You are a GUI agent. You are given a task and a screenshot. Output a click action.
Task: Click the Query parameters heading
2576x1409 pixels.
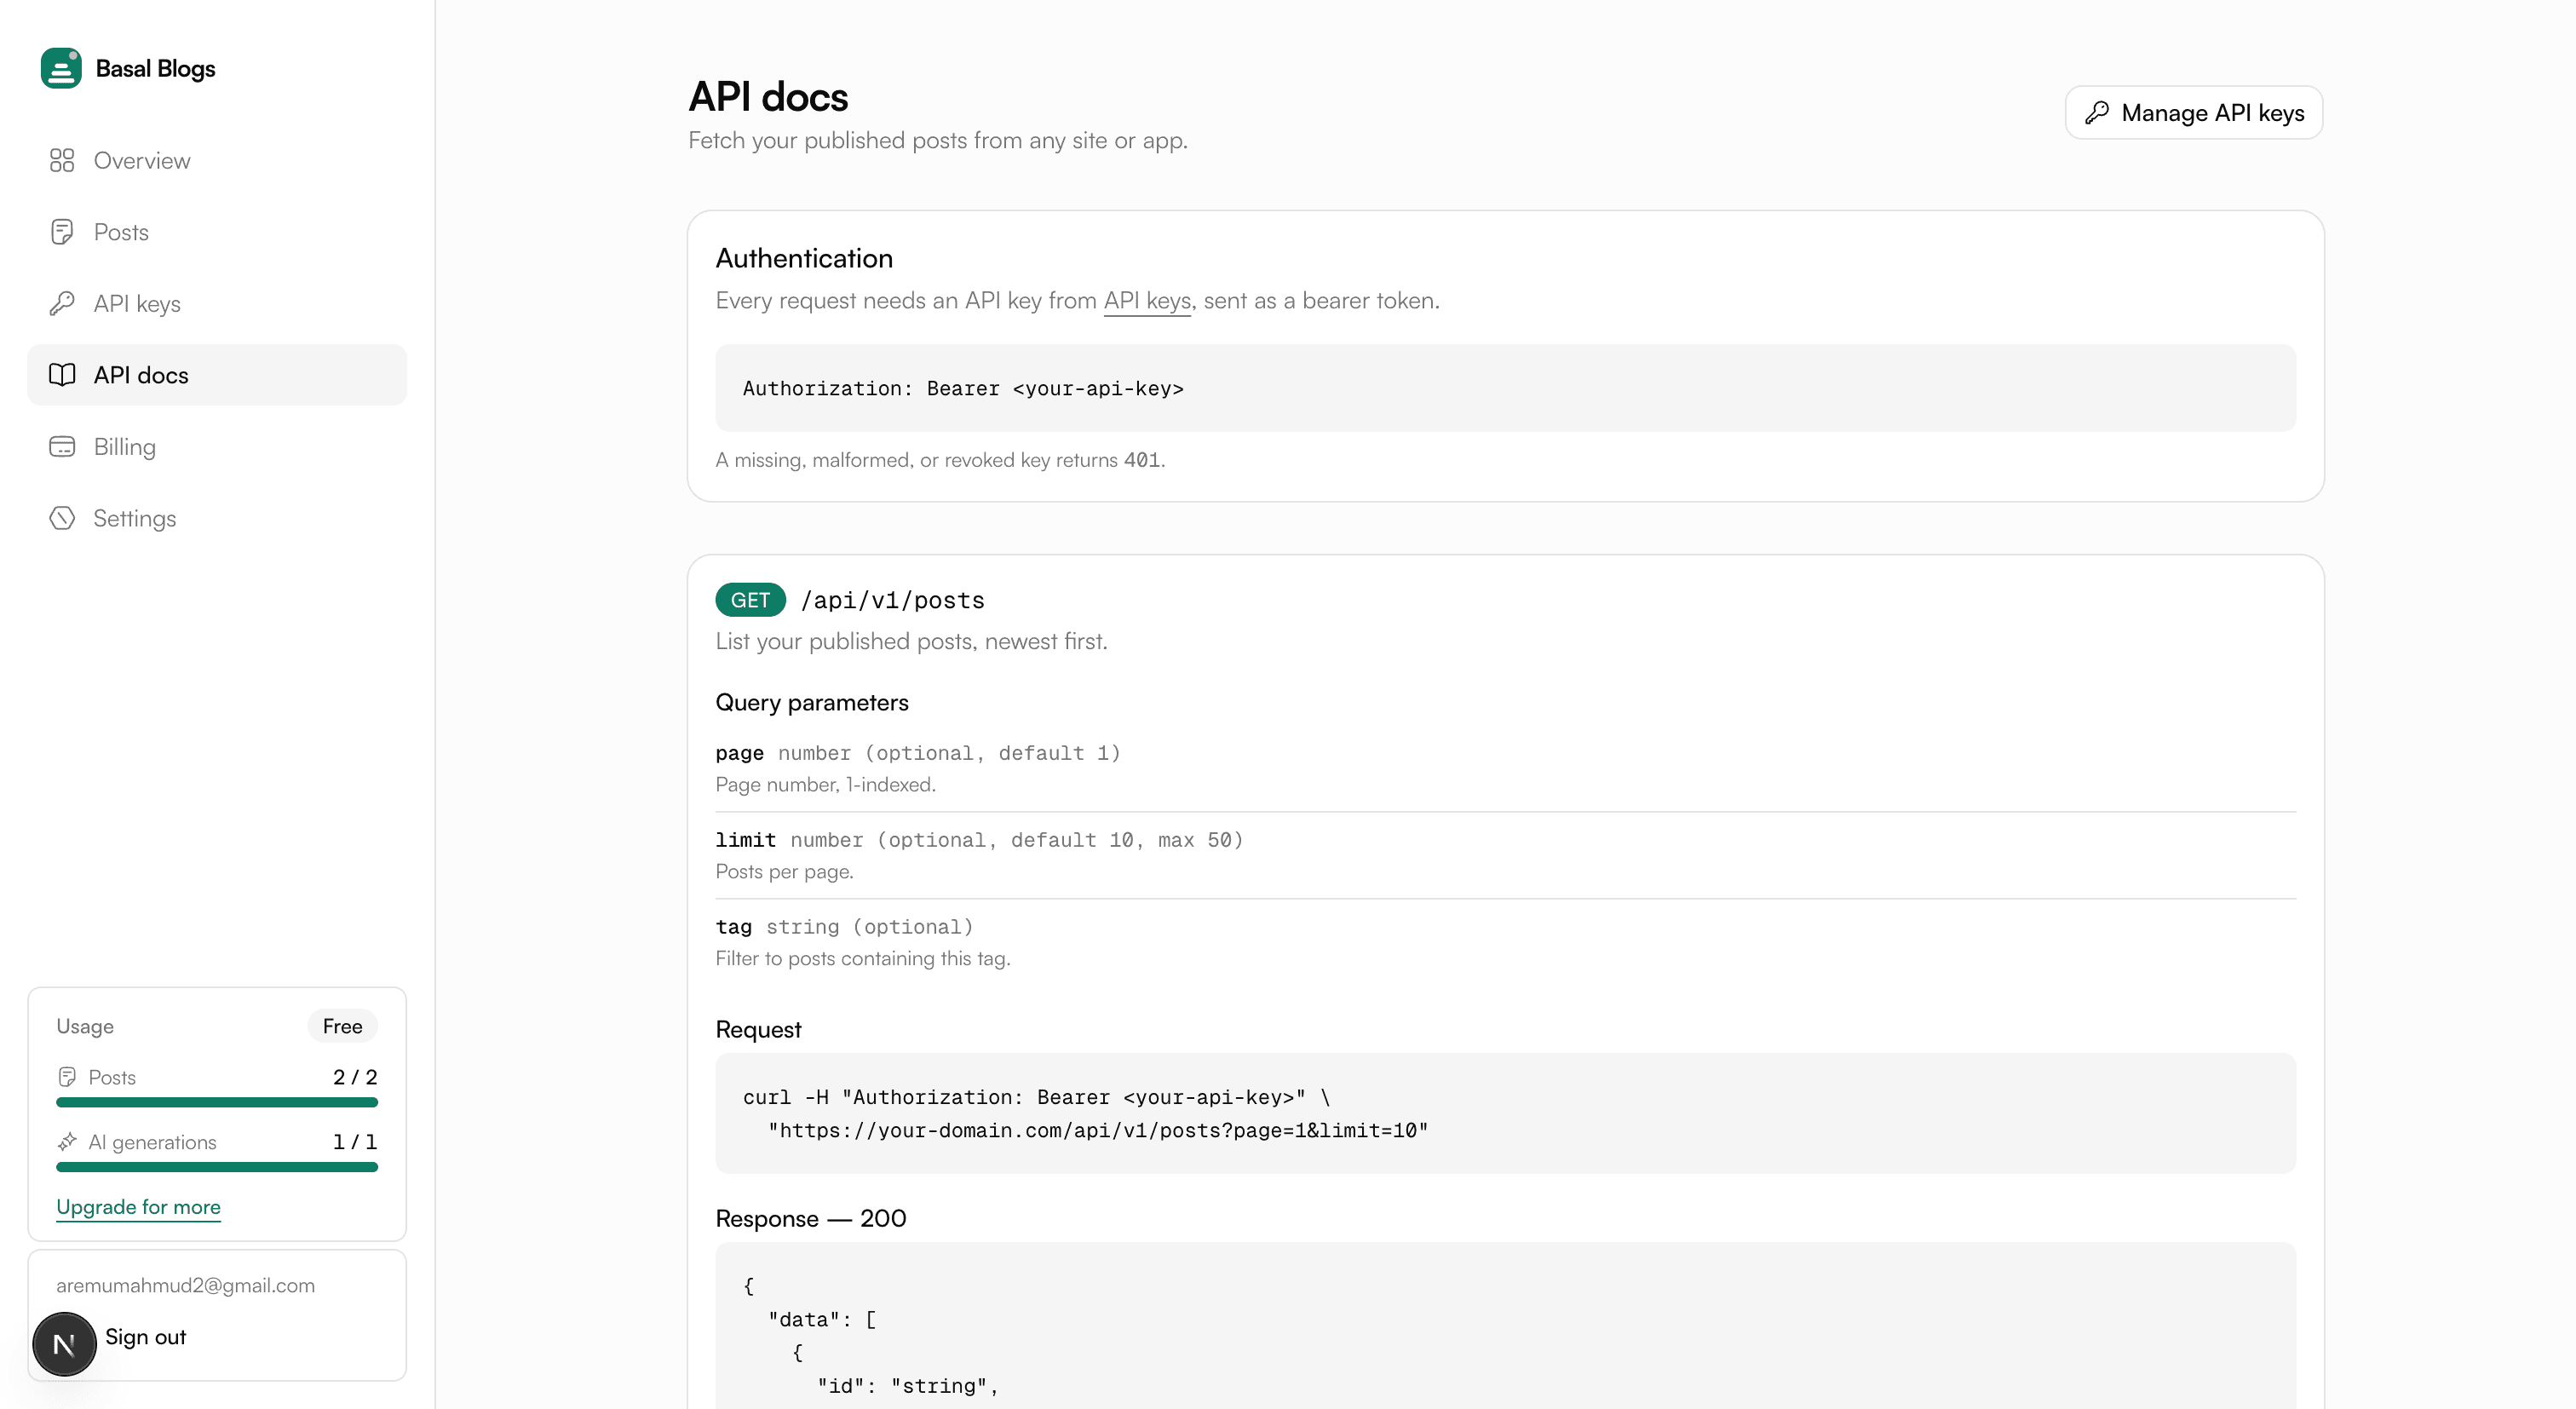pyautogui.click(x=811, y=702)
